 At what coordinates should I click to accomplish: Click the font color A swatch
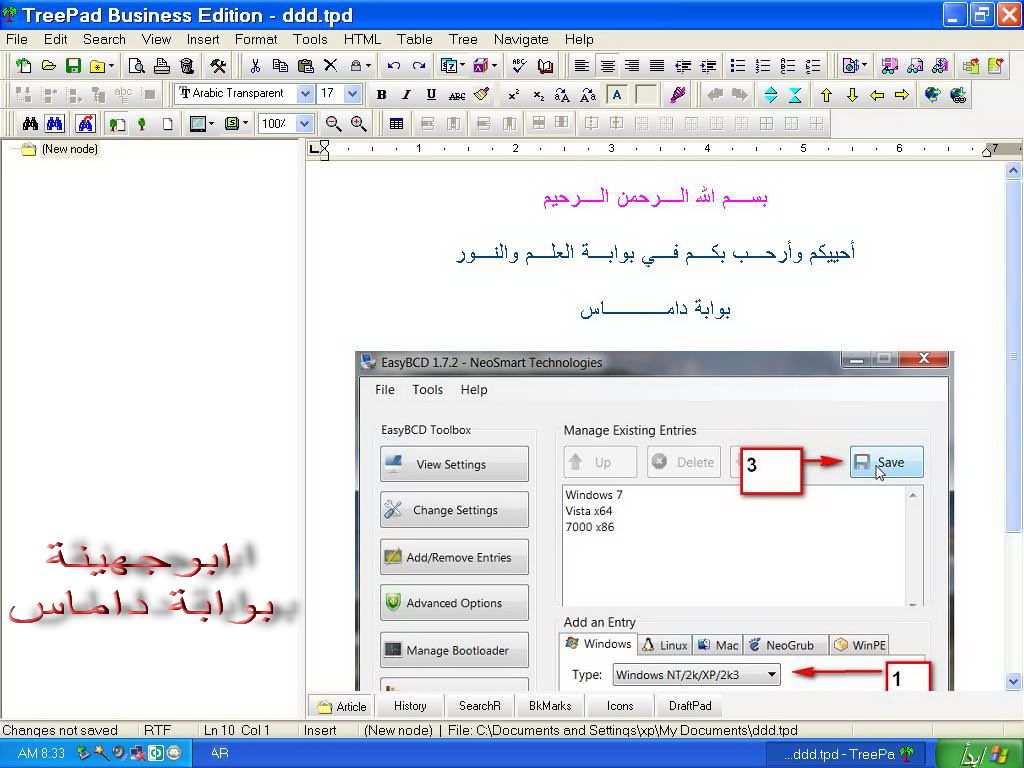pyautogui.click(x=616, y=95)
